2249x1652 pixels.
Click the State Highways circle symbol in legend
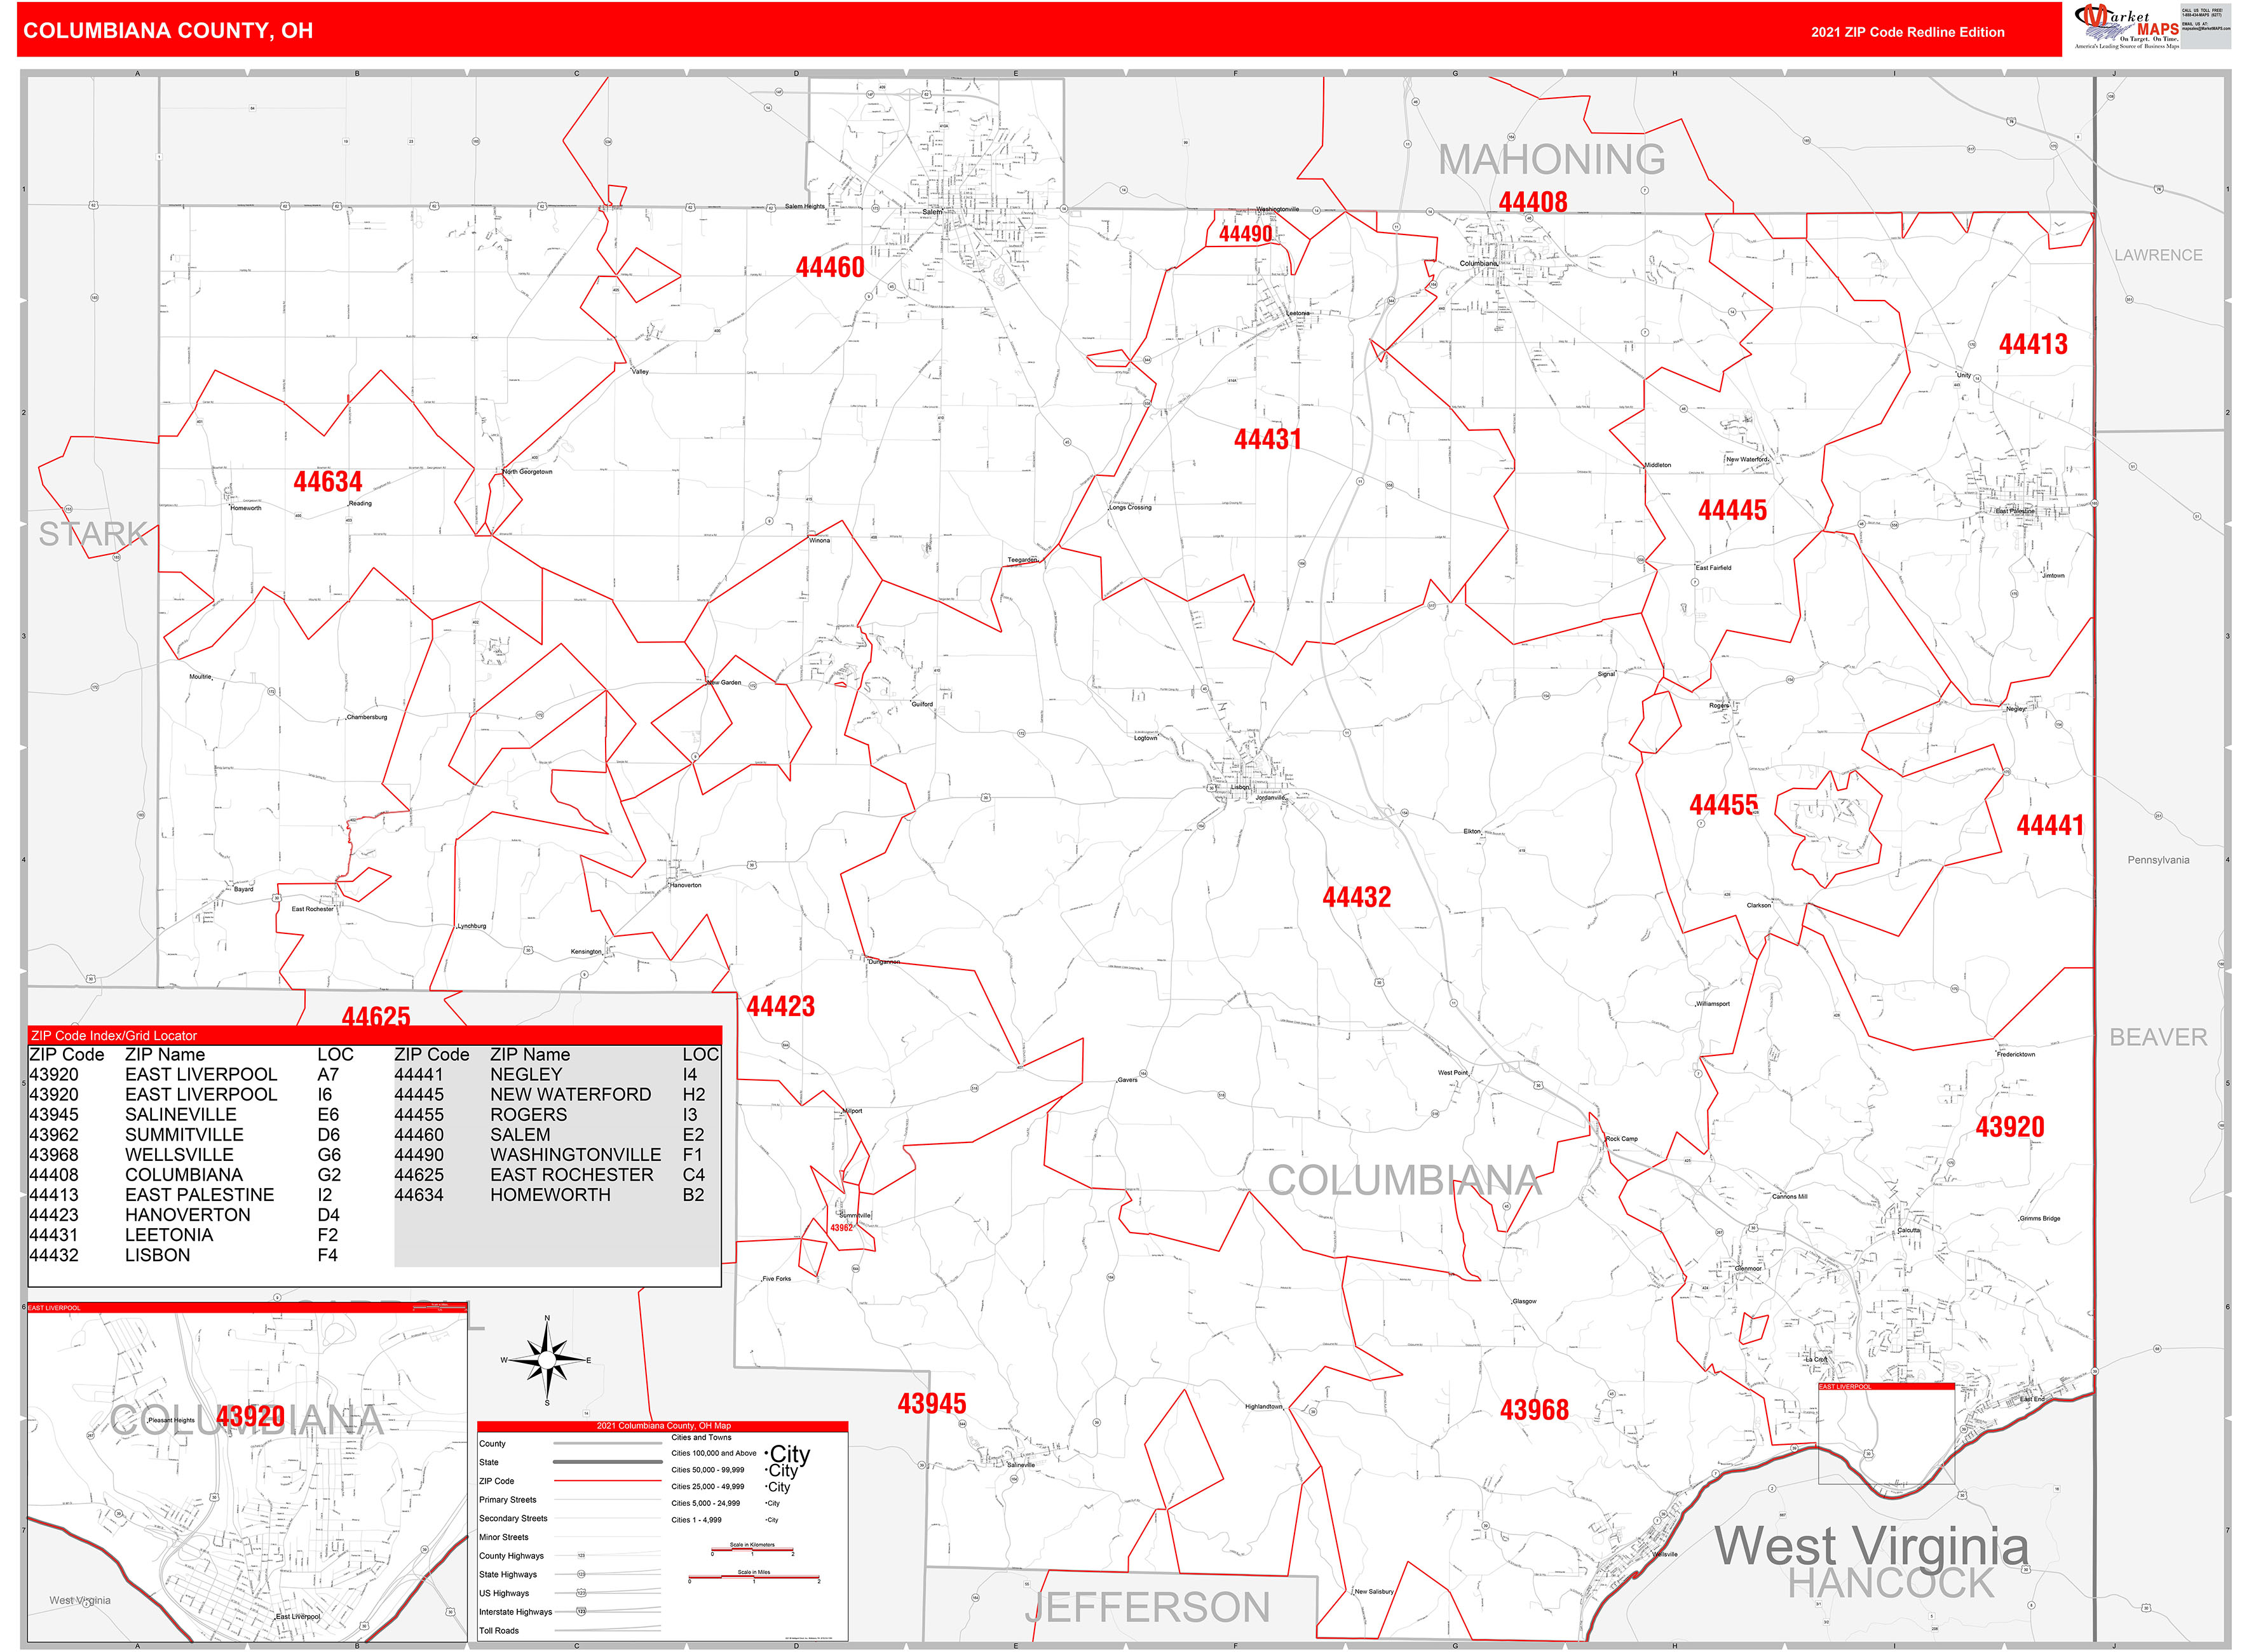(581, 1574)
